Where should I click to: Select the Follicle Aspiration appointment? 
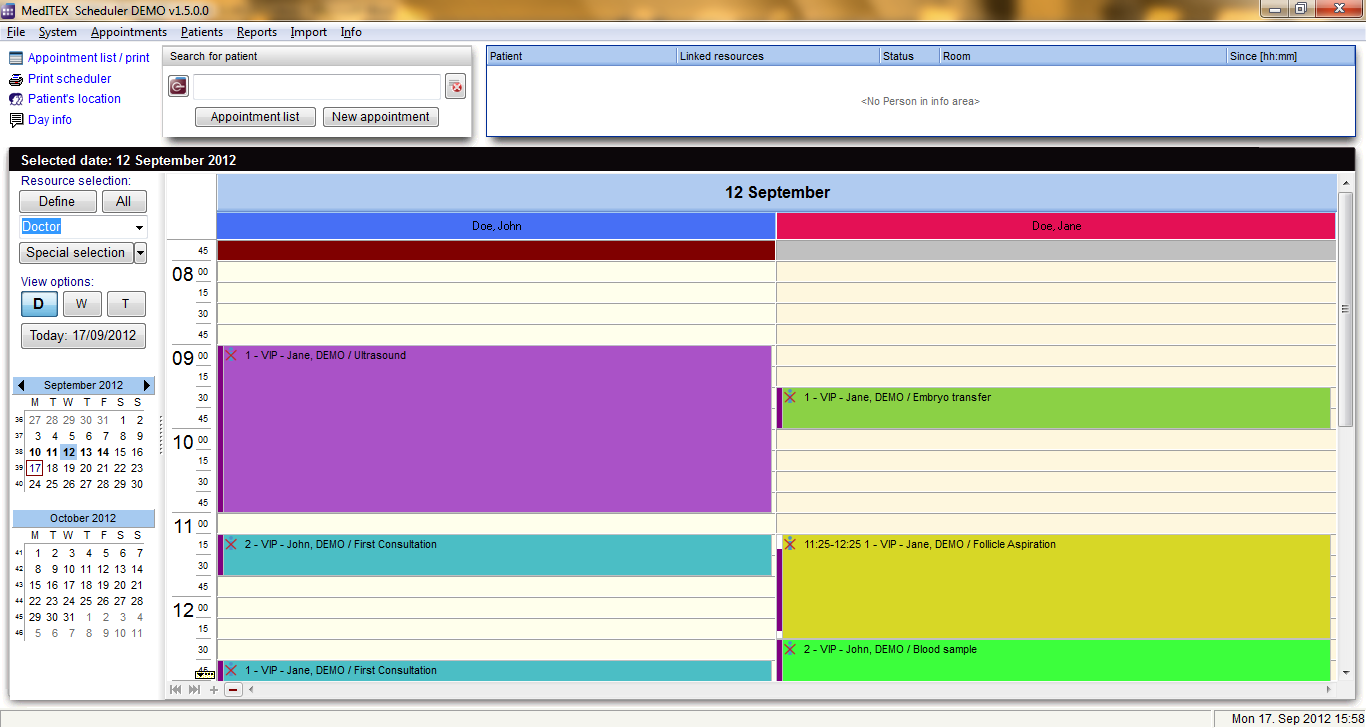(1054, 587)
